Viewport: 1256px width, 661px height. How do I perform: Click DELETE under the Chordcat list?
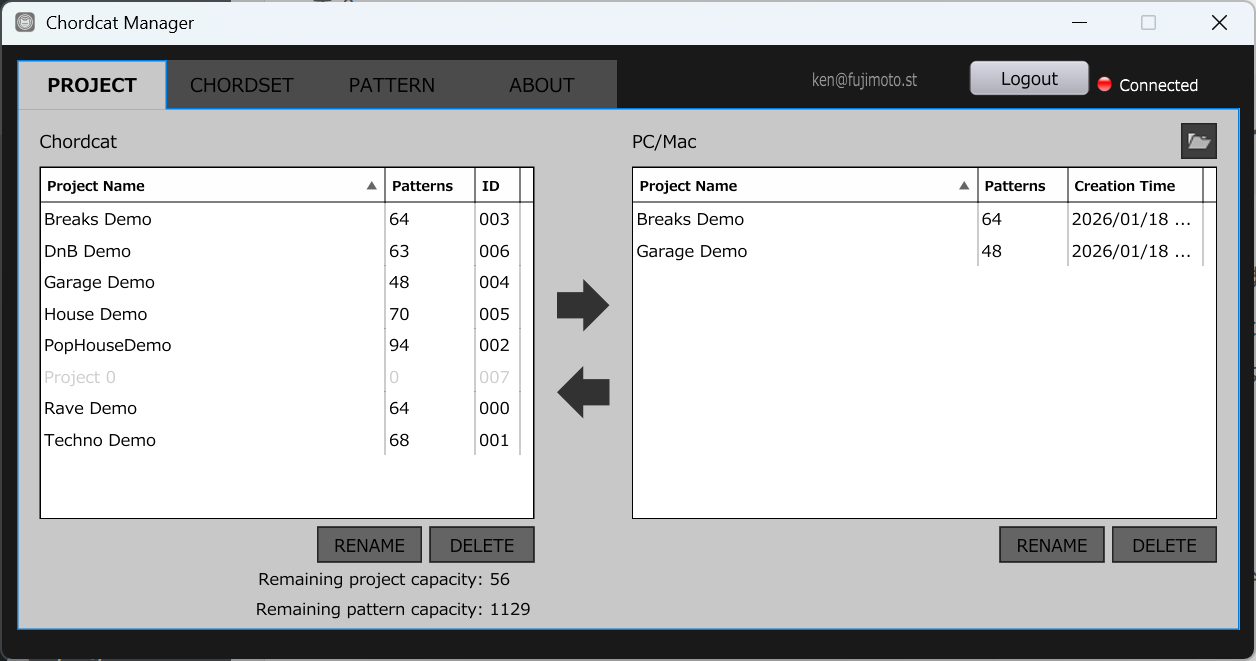tap(481, 545)
